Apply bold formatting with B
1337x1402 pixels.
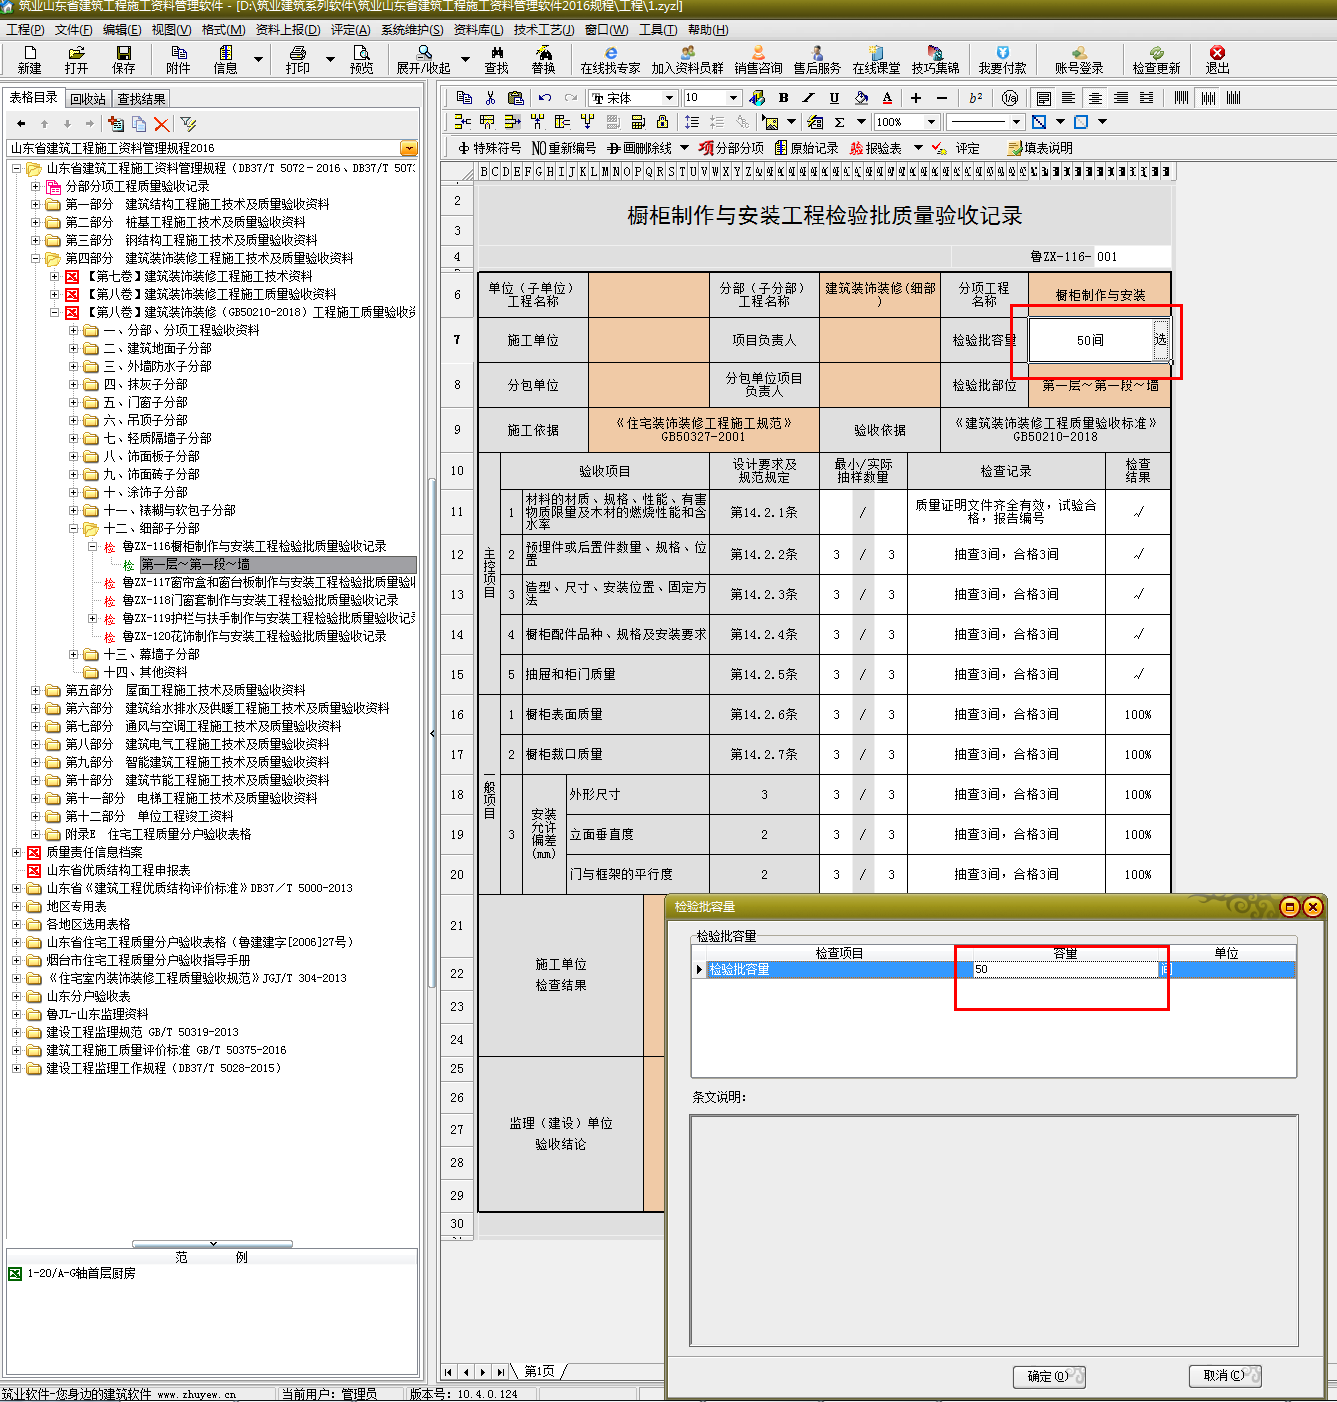click(x=783, y=97)
